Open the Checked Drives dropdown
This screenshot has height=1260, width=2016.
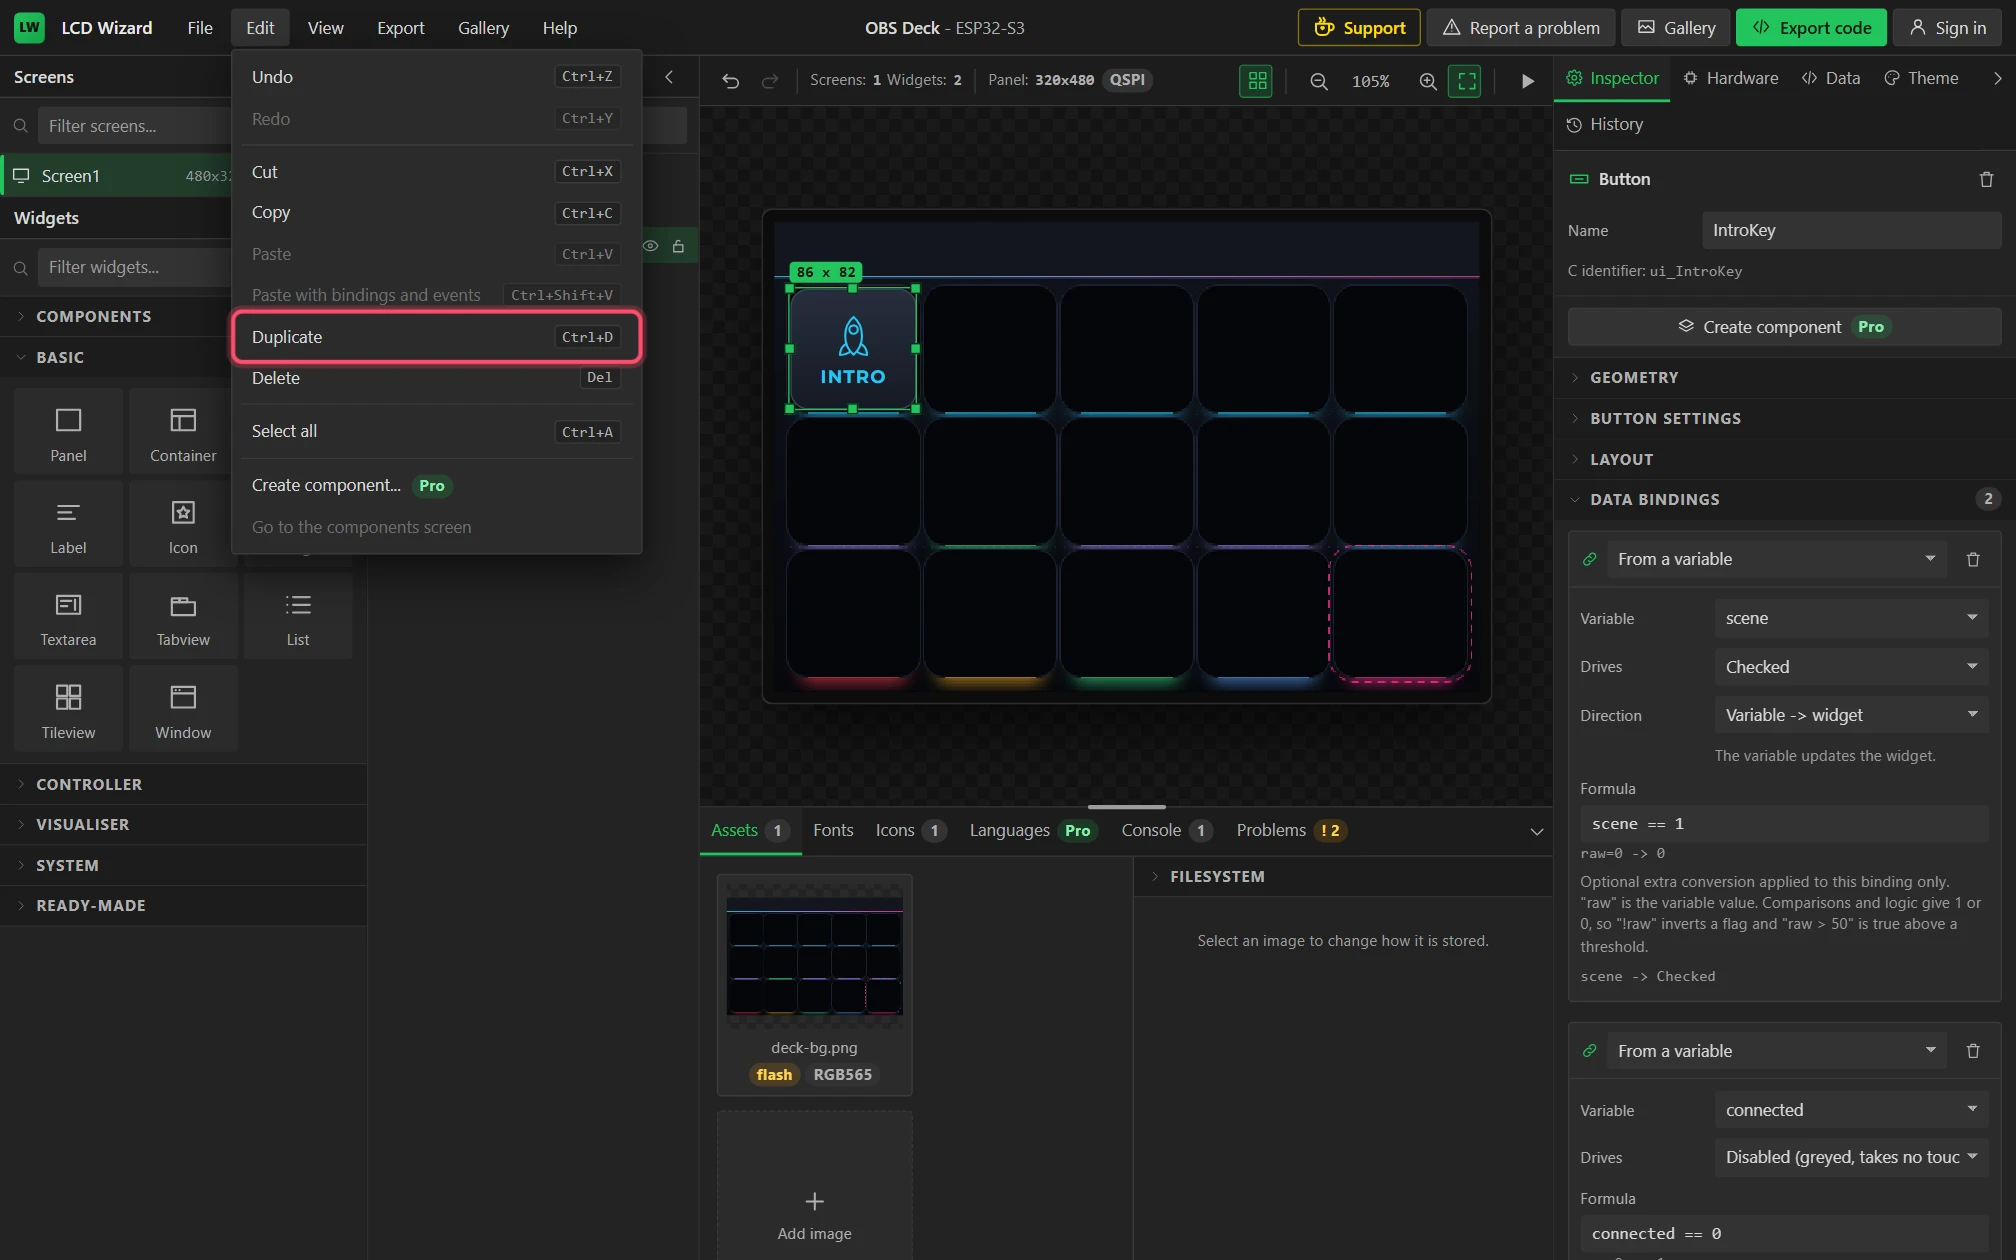click(1851, 667)
